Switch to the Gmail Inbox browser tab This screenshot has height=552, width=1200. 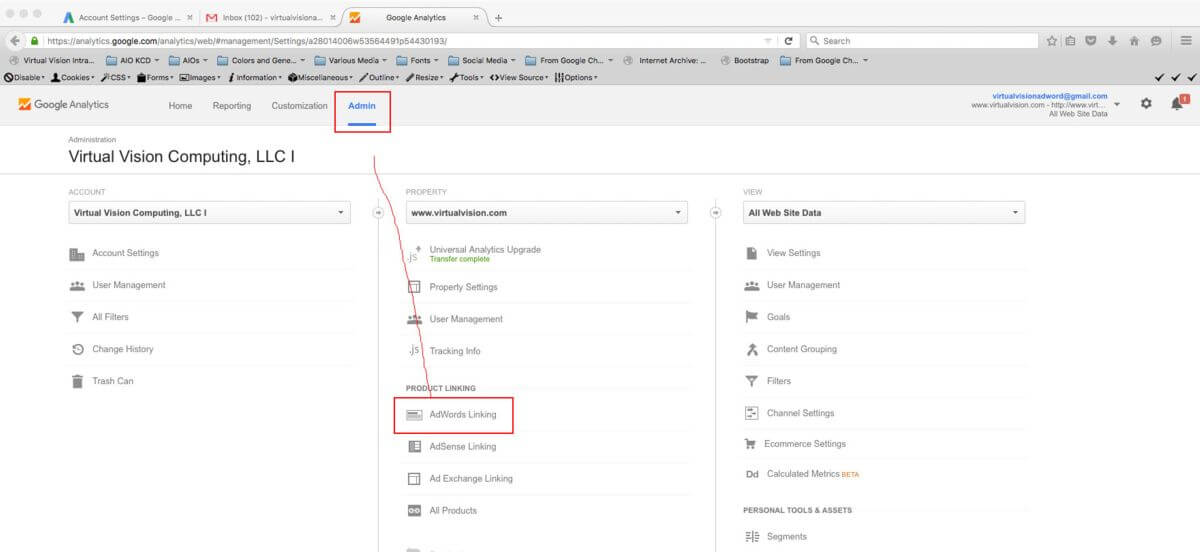[x=270, y=17]
